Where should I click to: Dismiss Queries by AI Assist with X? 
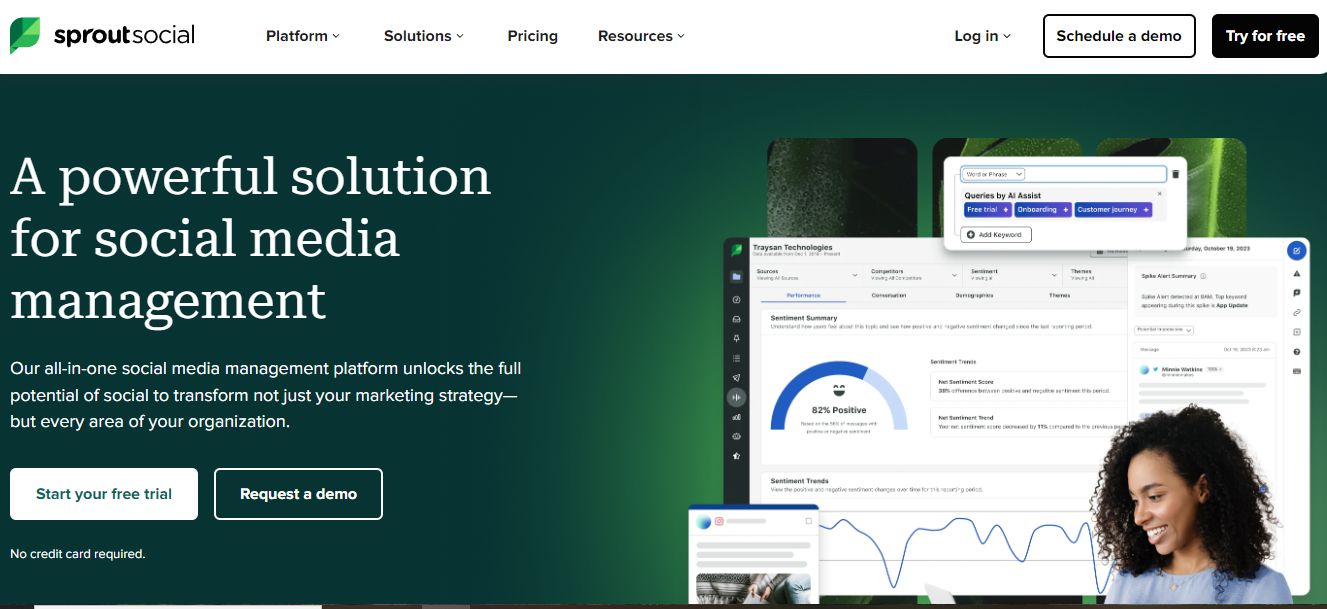tap(1160, 194)
